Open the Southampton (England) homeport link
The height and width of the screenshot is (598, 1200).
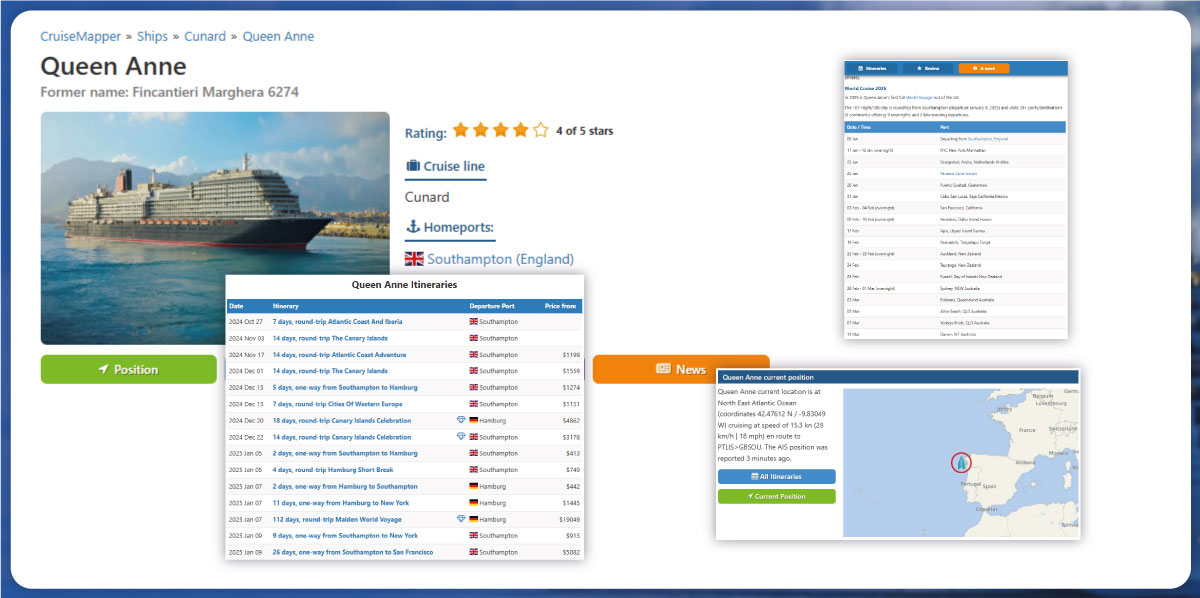501,259
